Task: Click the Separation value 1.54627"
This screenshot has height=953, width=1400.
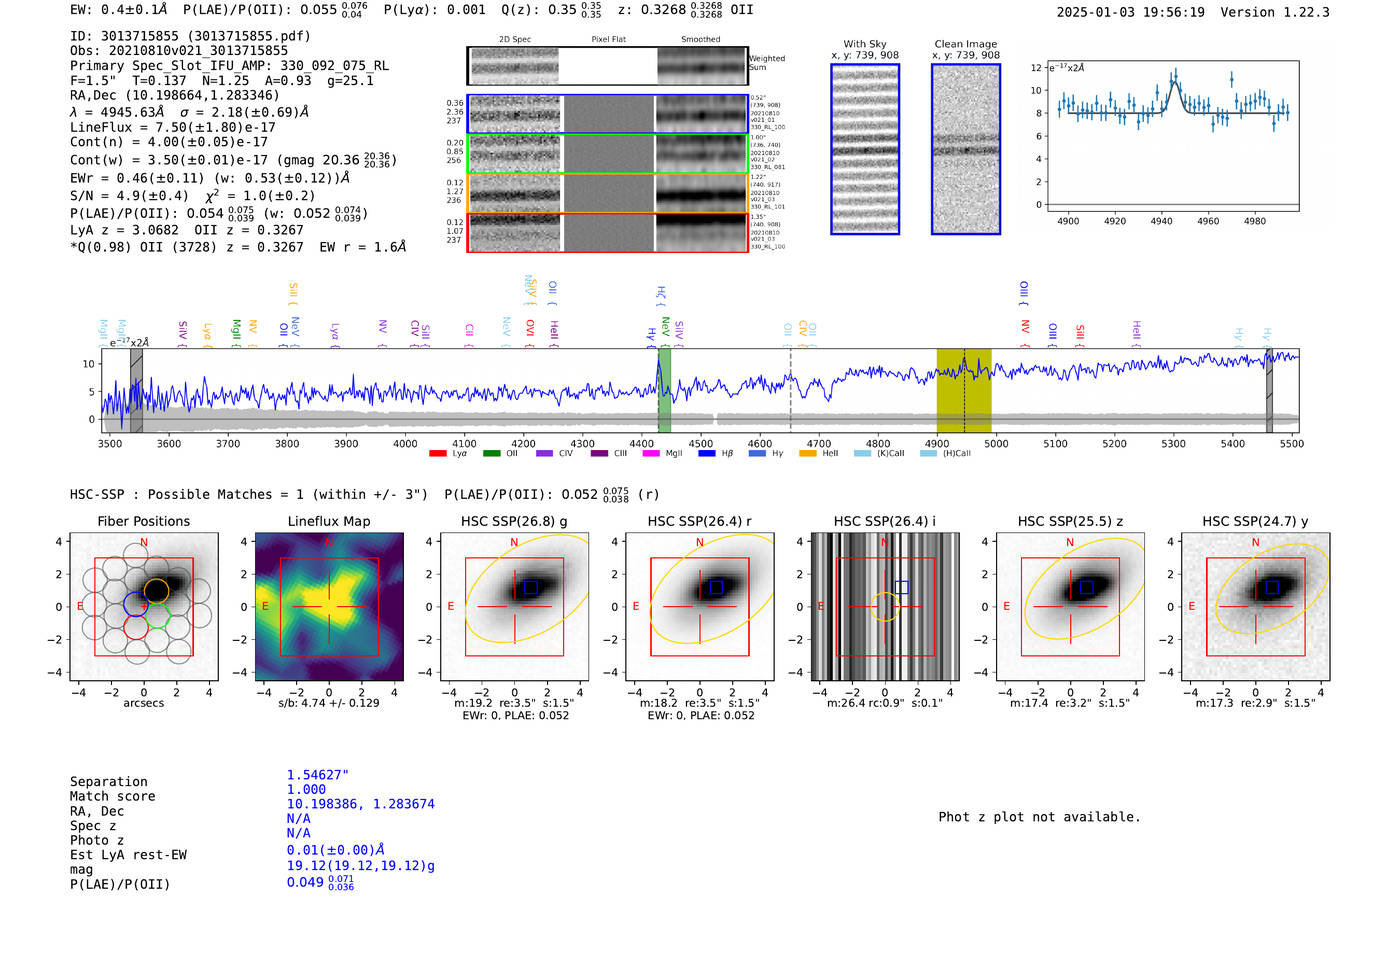Action: pyautogui.click(x=318, y=775)
